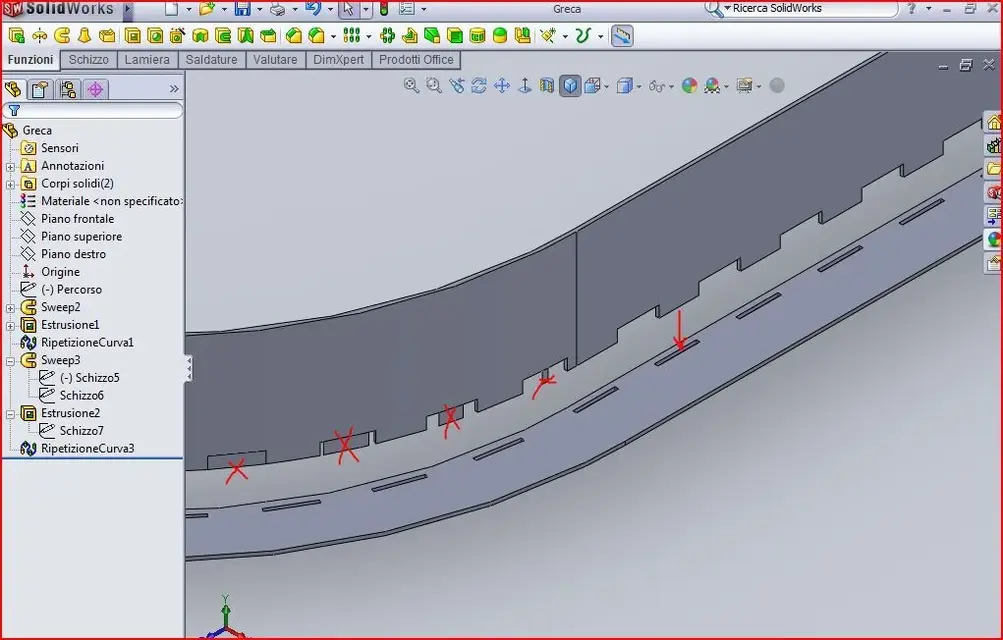Open the Hide/Show items dropdown arrow
The height and width of the screenshot is (640, 1003).
[x=672, y=86]
